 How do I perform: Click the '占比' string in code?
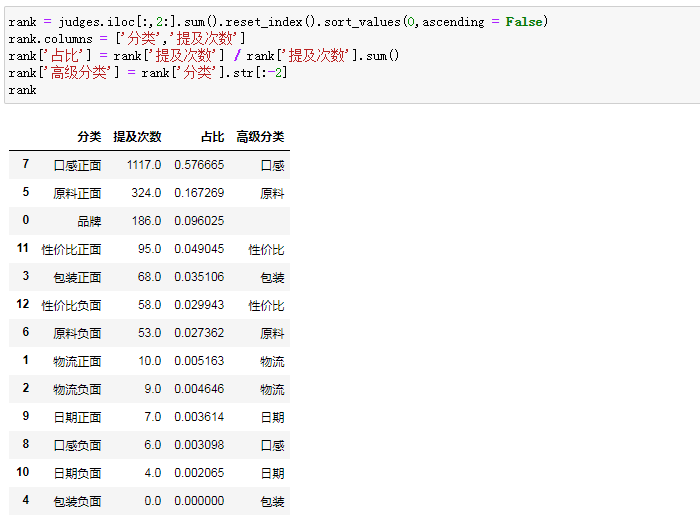click(66, 55)
